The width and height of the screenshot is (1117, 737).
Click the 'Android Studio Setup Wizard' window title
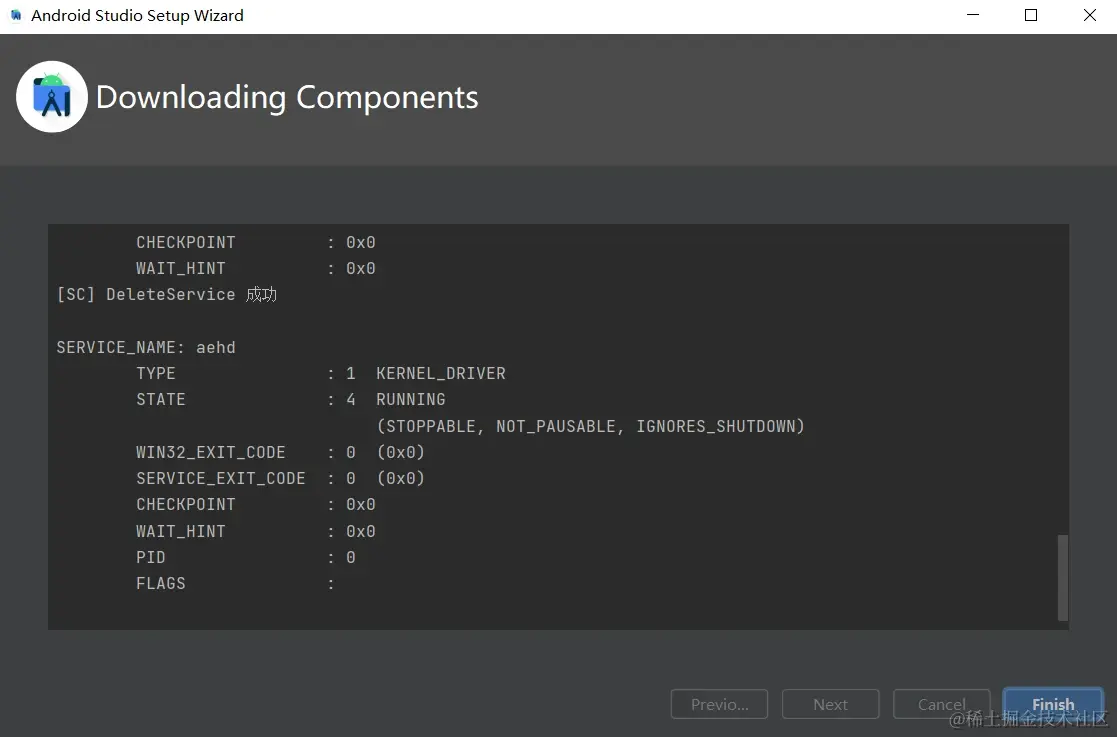click(x=137, y=16)
